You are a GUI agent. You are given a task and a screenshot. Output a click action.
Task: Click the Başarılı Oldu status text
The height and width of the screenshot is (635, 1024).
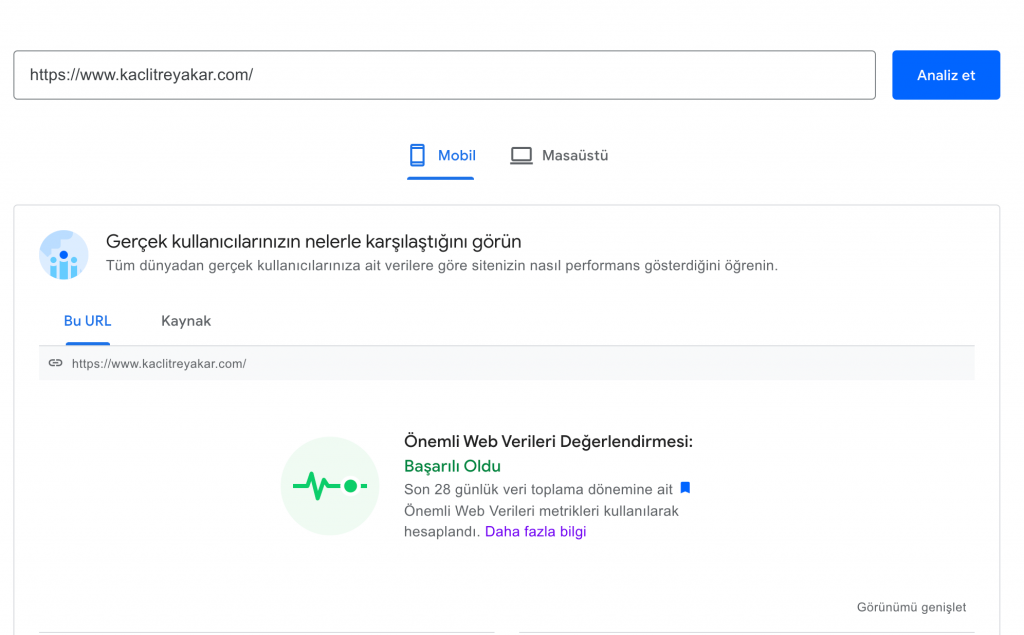(x=452, y=466)
